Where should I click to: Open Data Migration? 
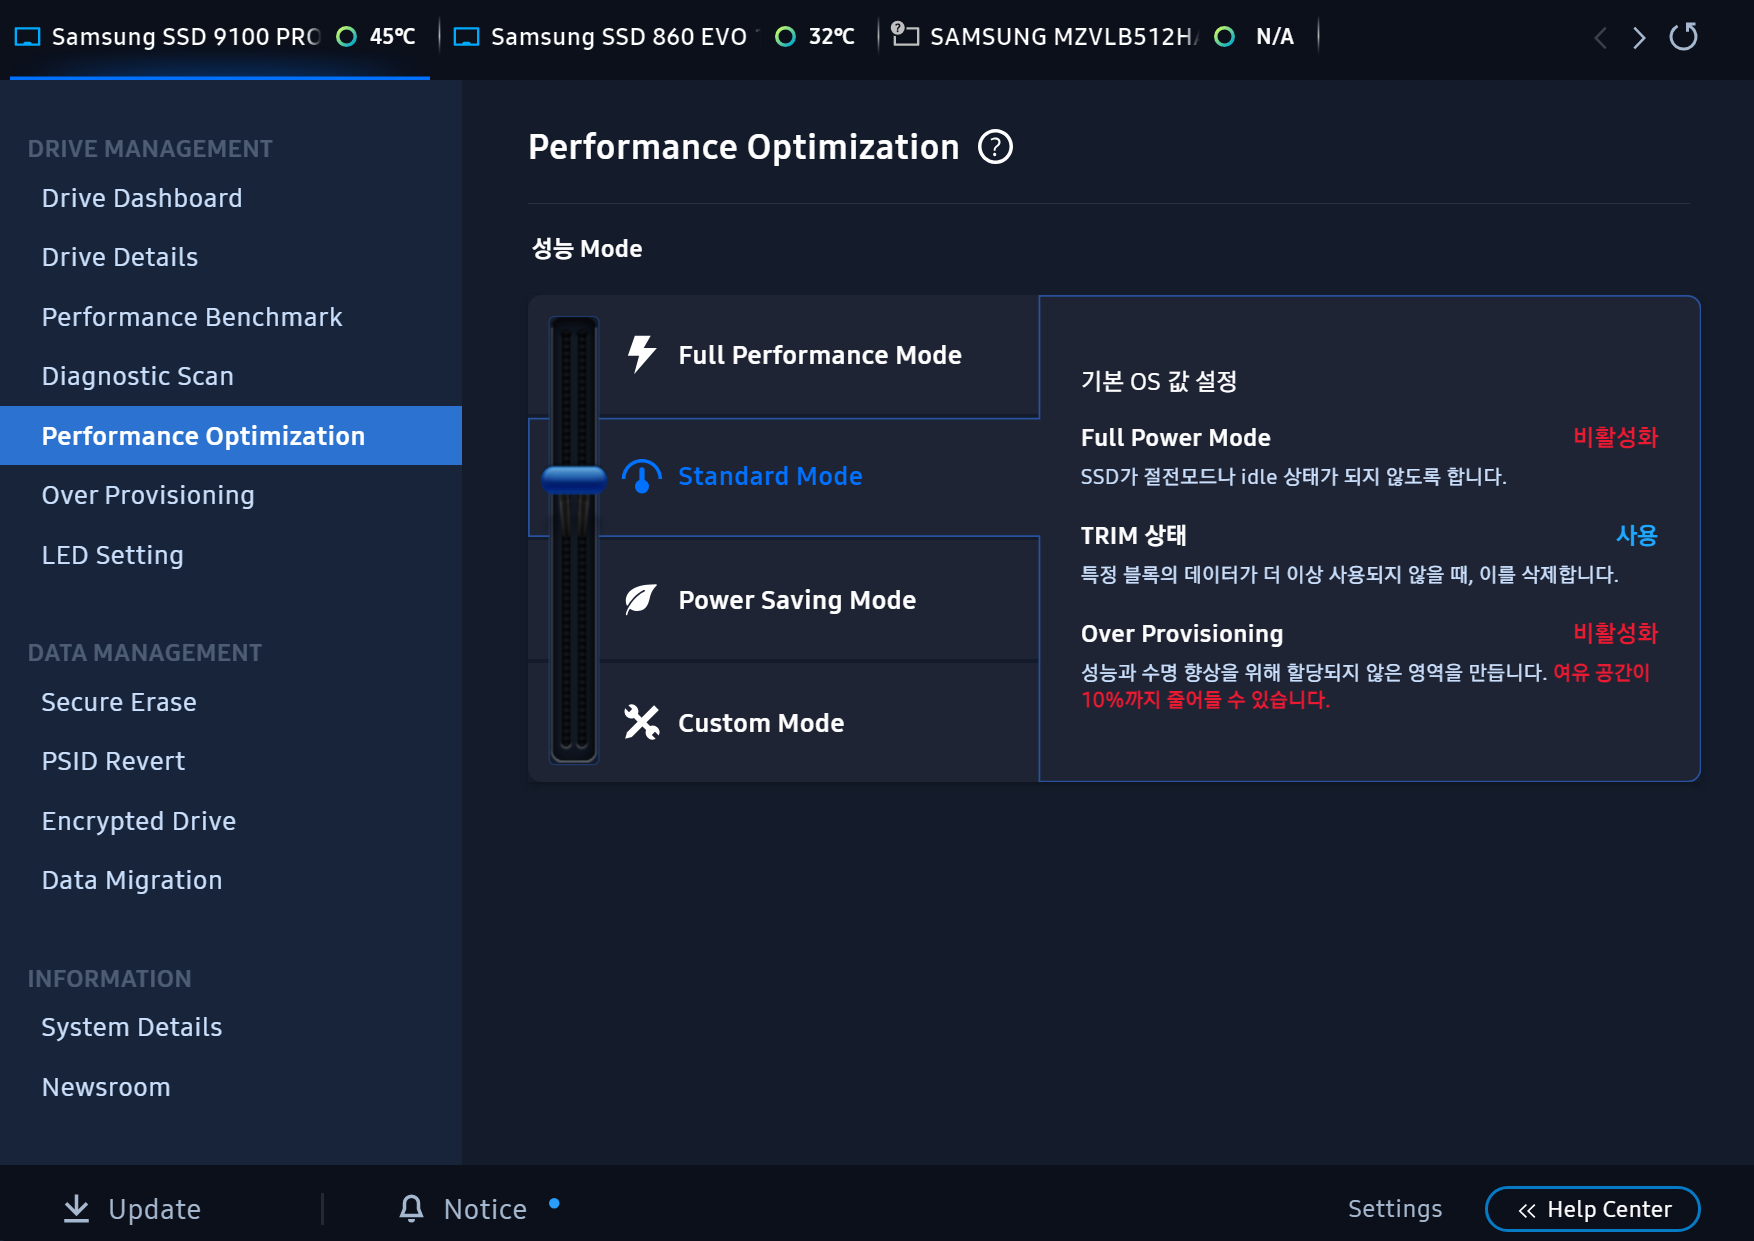pyautogui.click(x=231, y=880)
